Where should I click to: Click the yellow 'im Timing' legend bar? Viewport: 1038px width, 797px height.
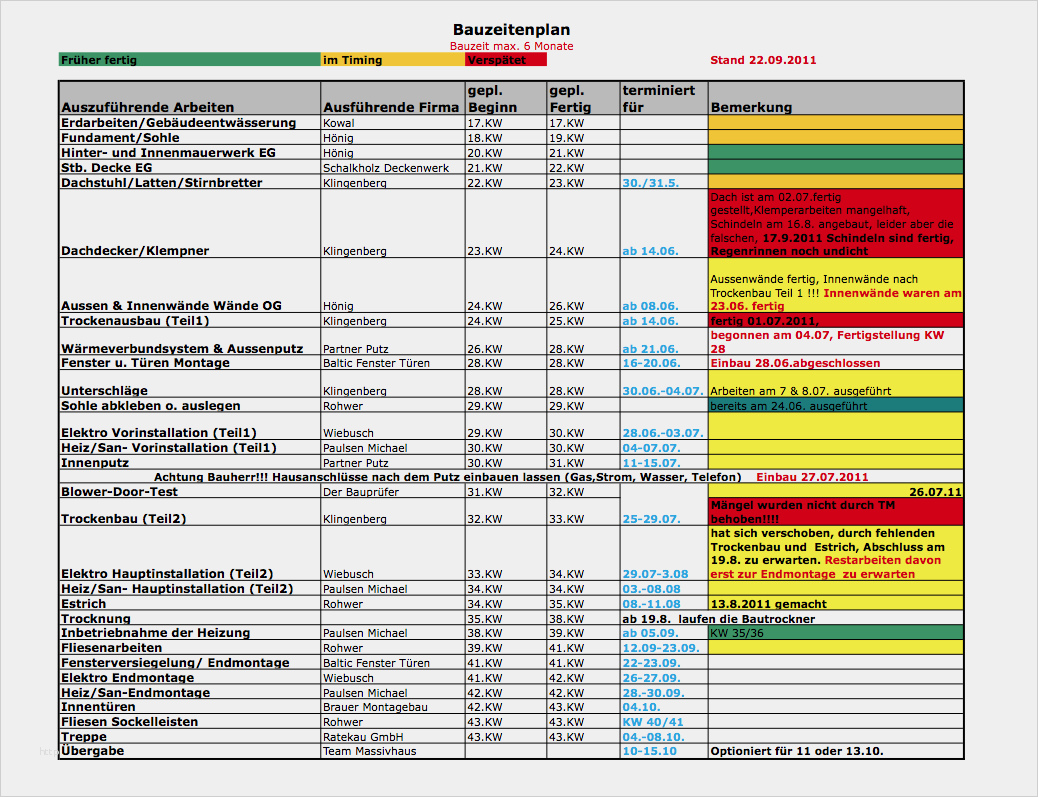tap(393, 60)
